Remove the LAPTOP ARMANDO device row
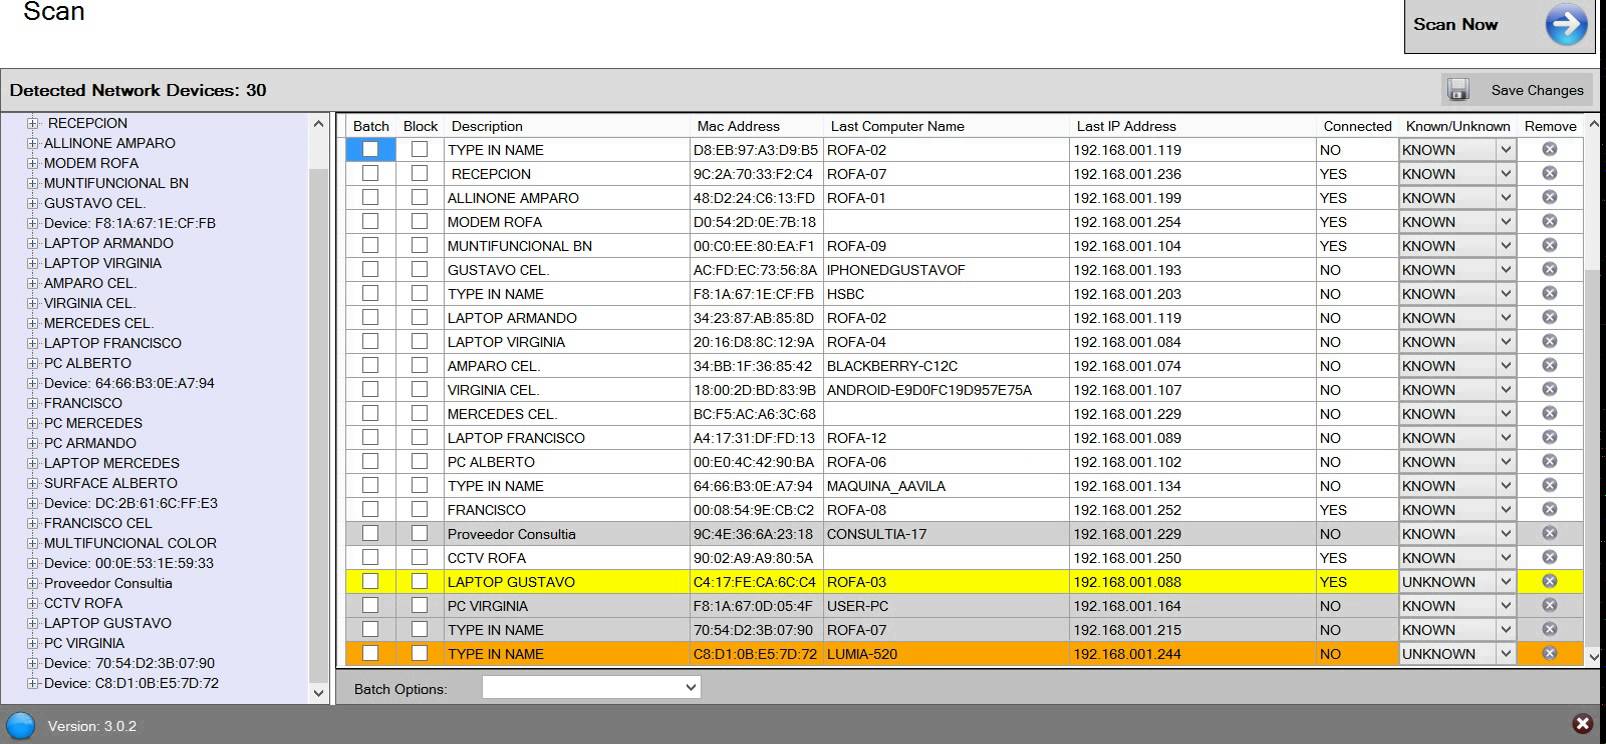This screenshot has height=744, width=1606. click(x=1549, y=318)
